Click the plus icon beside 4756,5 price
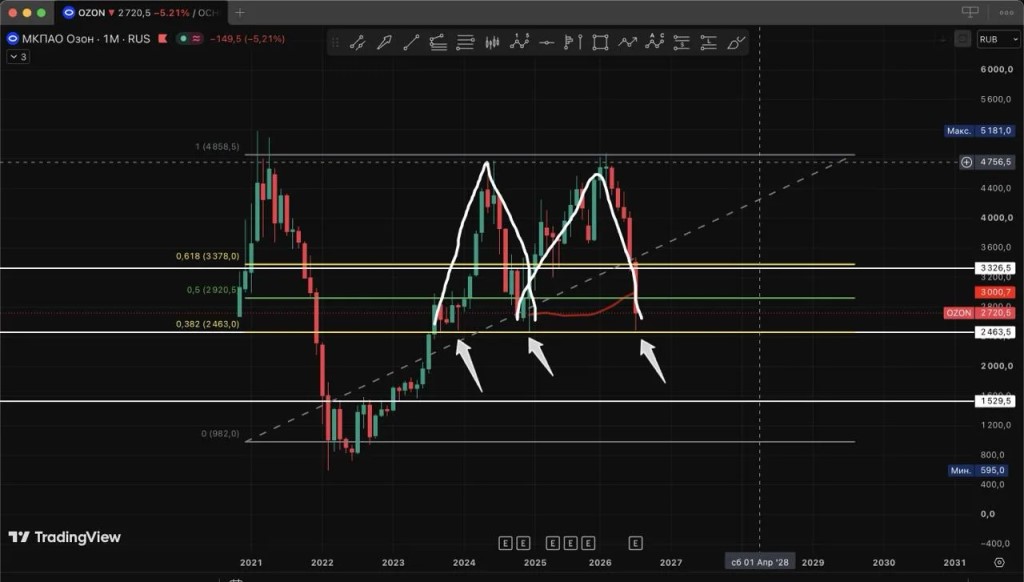The width and height of the screenshot is (1024, 582). point(967,162)
